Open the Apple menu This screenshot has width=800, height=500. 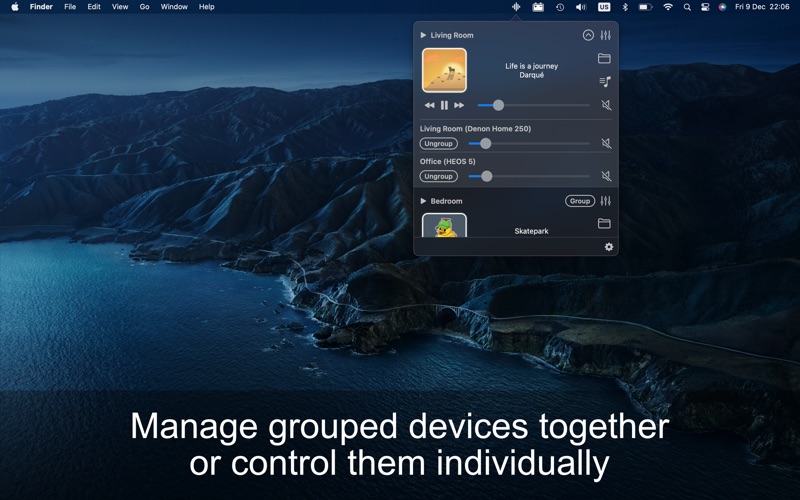click(15, 7)
